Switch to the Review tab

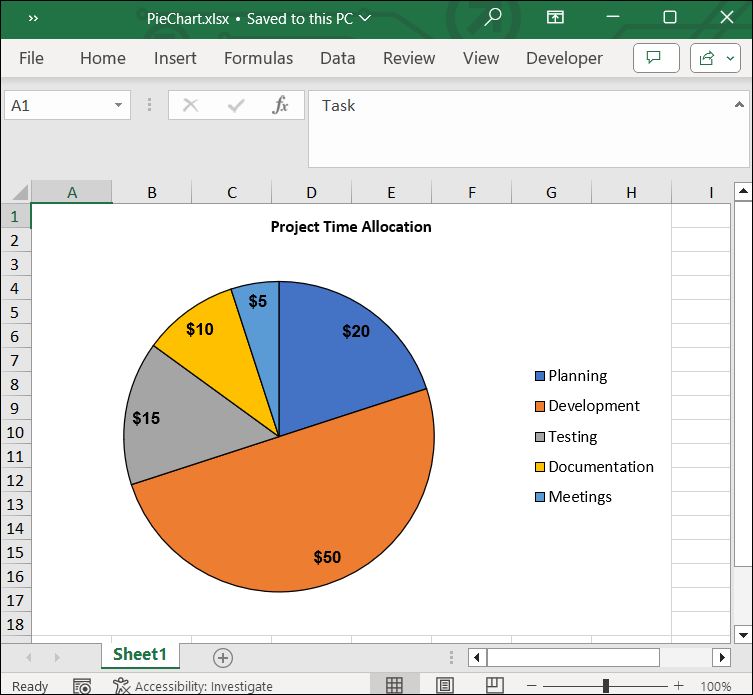[409, 58]
